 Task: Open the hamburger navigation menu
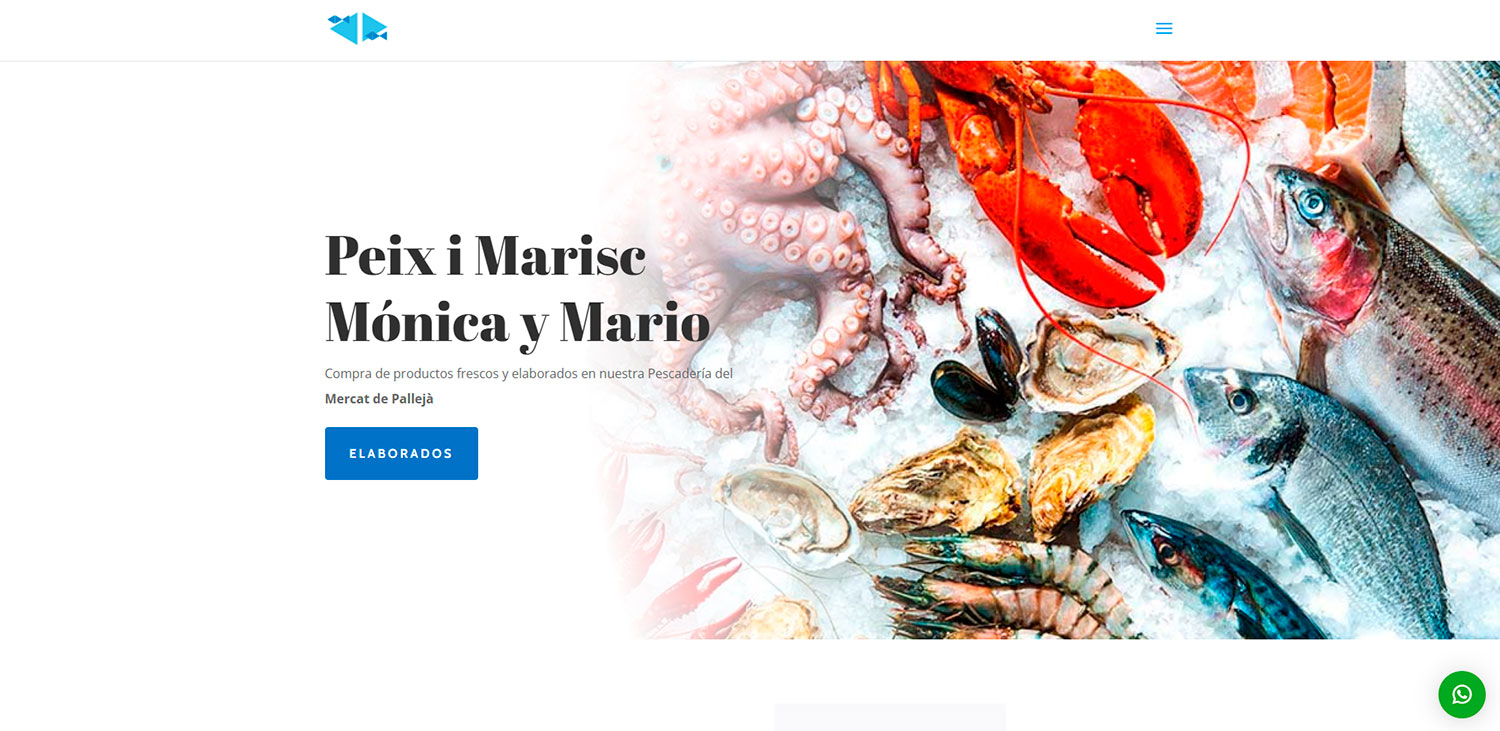[1163, 29]
